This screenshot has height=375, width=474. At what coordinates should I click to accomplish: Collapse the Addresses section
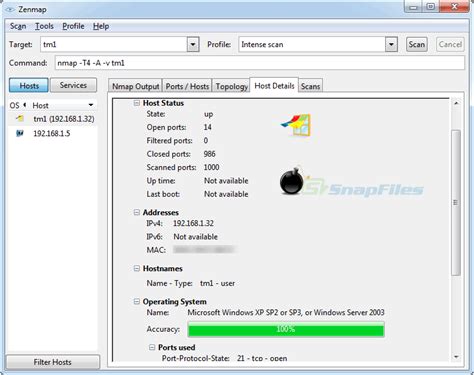coord(136,212)
